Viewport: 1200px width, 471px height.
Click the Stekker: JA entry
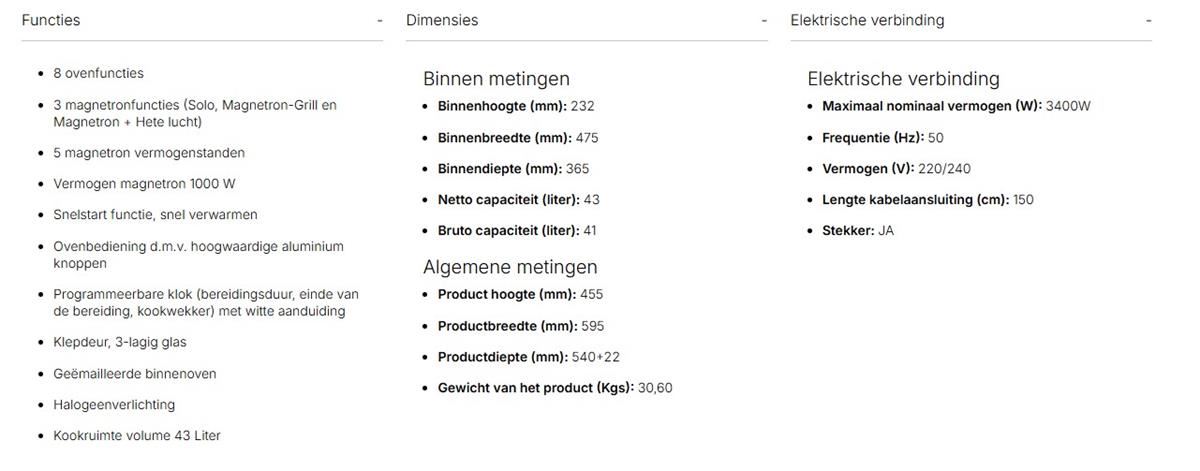click(x=858, y=231)
